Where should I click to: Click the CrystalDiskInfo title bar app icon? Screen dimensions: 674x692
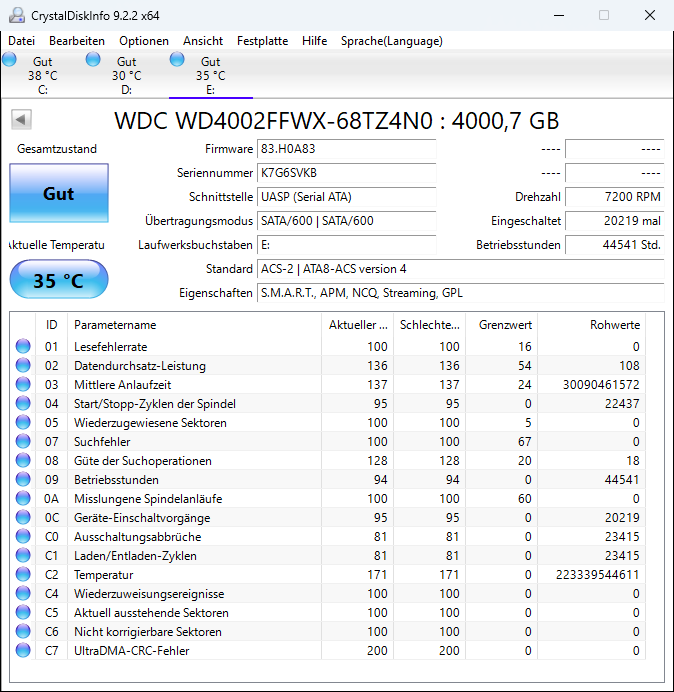point(17,15)
